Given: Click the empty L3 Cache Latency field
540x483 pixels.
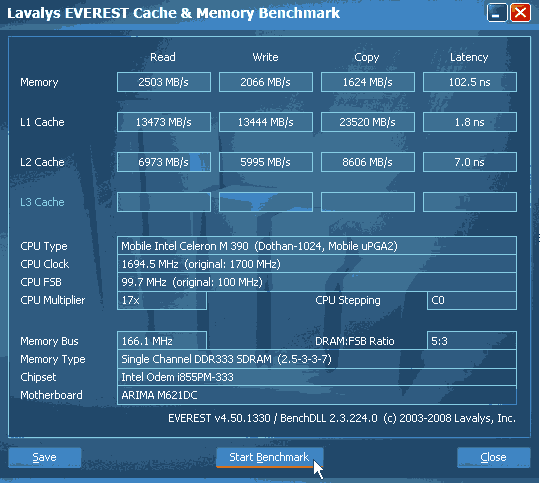Looking at the screenshot, I should coord(470,202).
